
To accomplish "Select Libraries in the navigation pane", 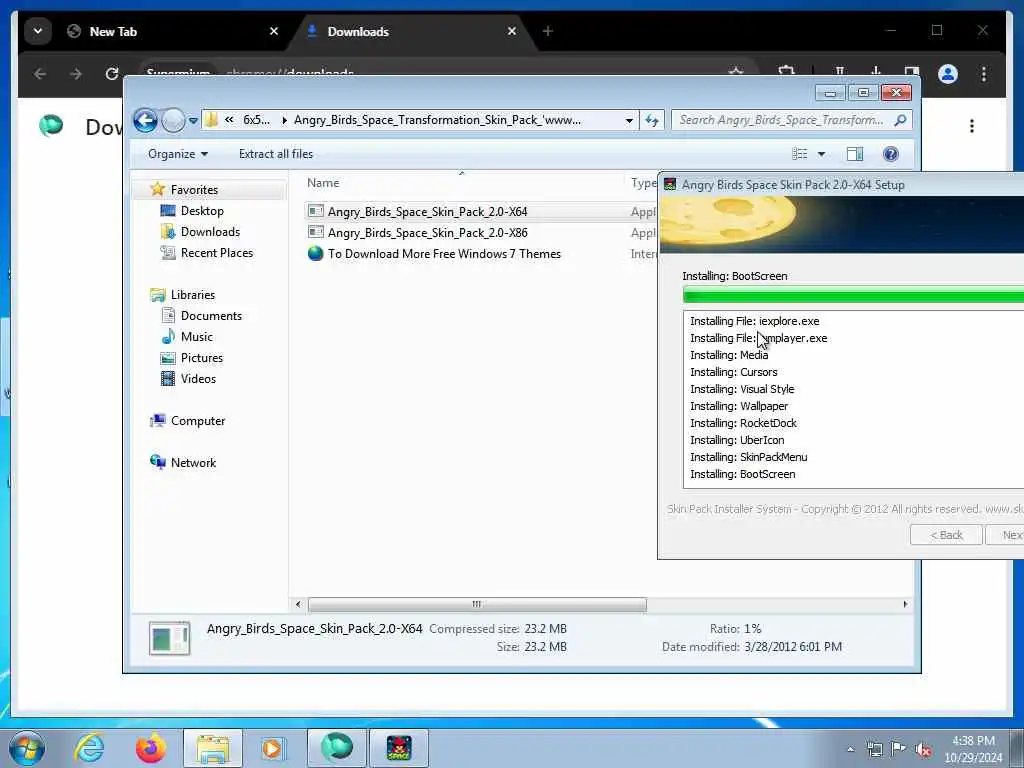I will tap(193, 295).
